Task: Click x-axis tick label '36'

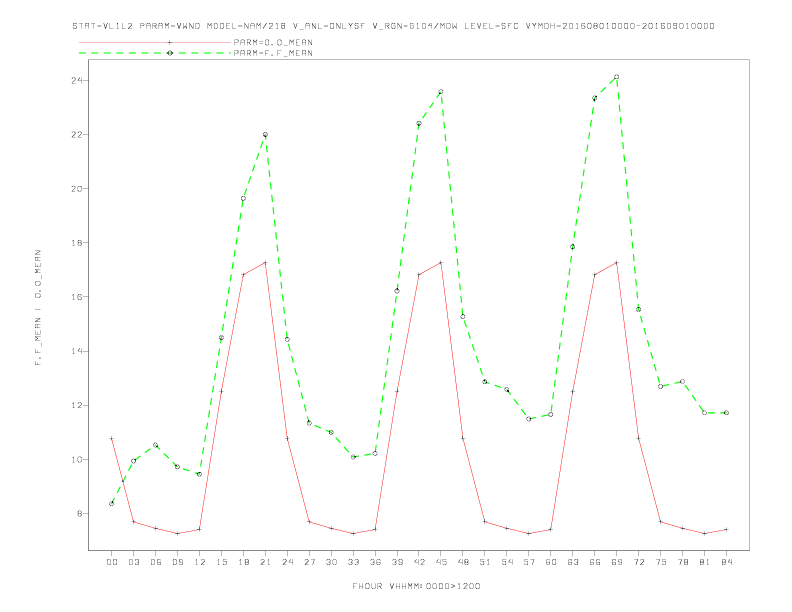Action: tap(375, 562)
